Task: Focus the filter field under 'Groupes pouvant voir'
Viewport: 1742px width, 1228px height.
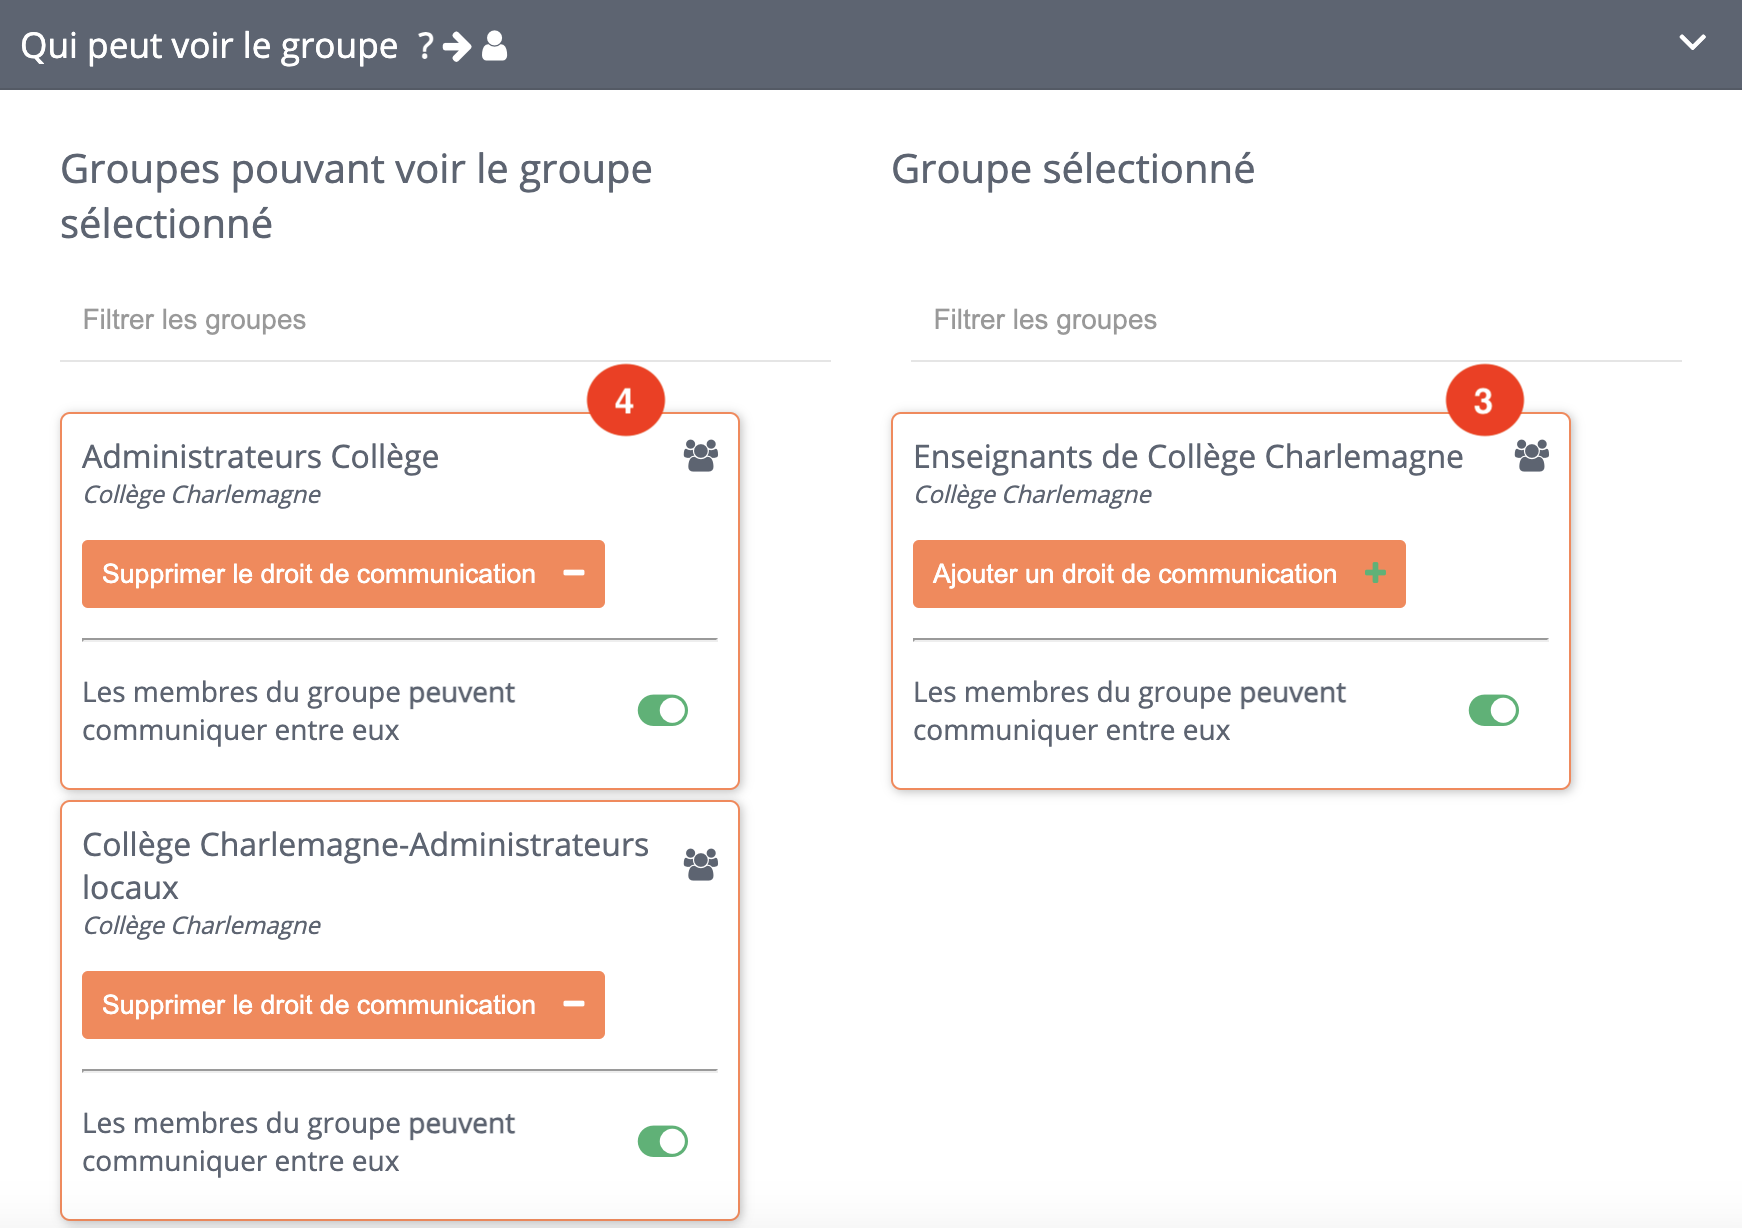Action: point(445,320)
